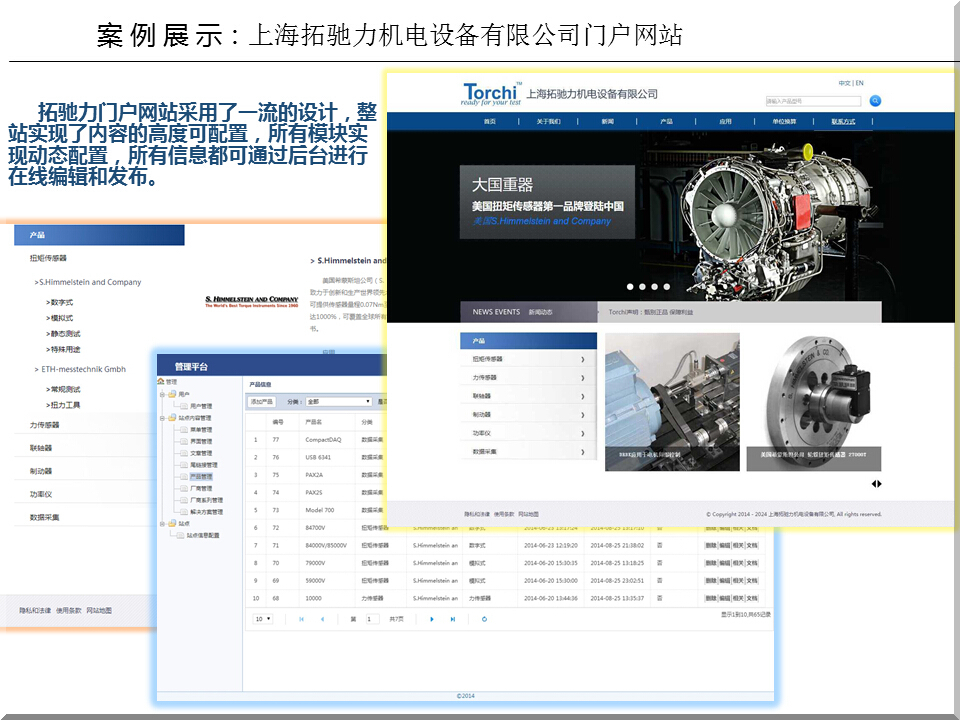Click last page icon in pagination
The height and width of the screenshot is (720, 960).
coord(453,619)
